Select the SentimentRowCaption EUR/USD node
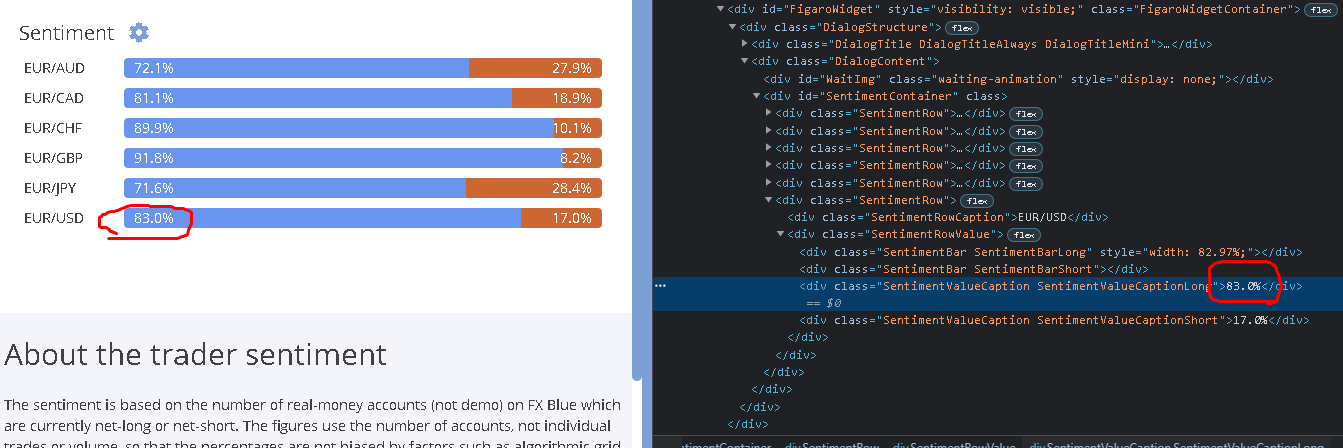The image size is (1343, 448). [x=948, y=217]
